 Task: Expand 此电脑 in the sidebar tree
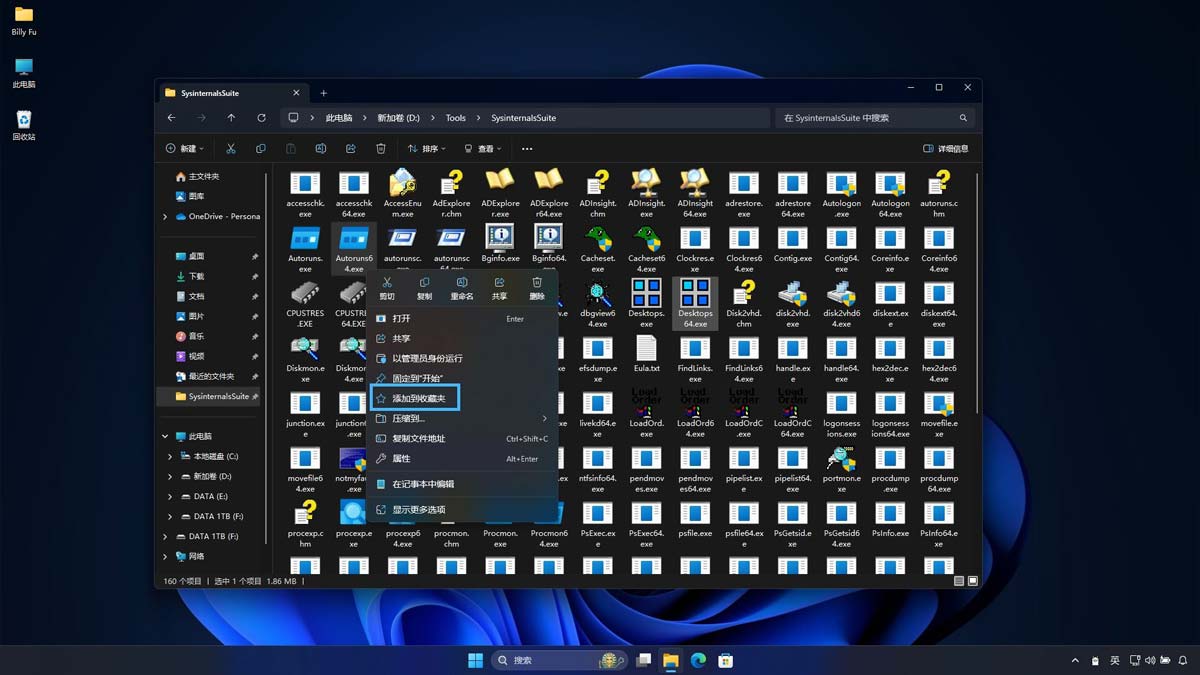pos(163,436)
